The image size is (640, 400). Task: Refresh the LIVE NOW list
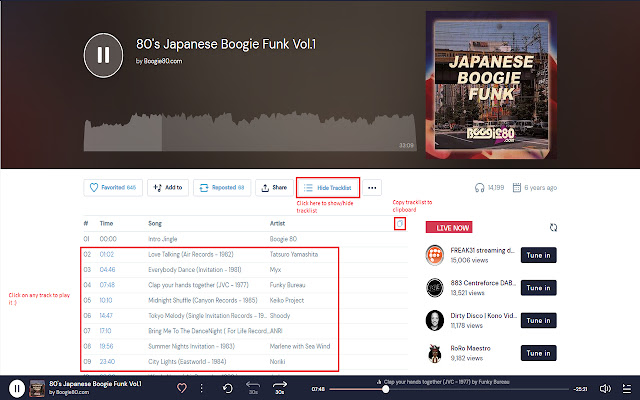click(553, 227)
